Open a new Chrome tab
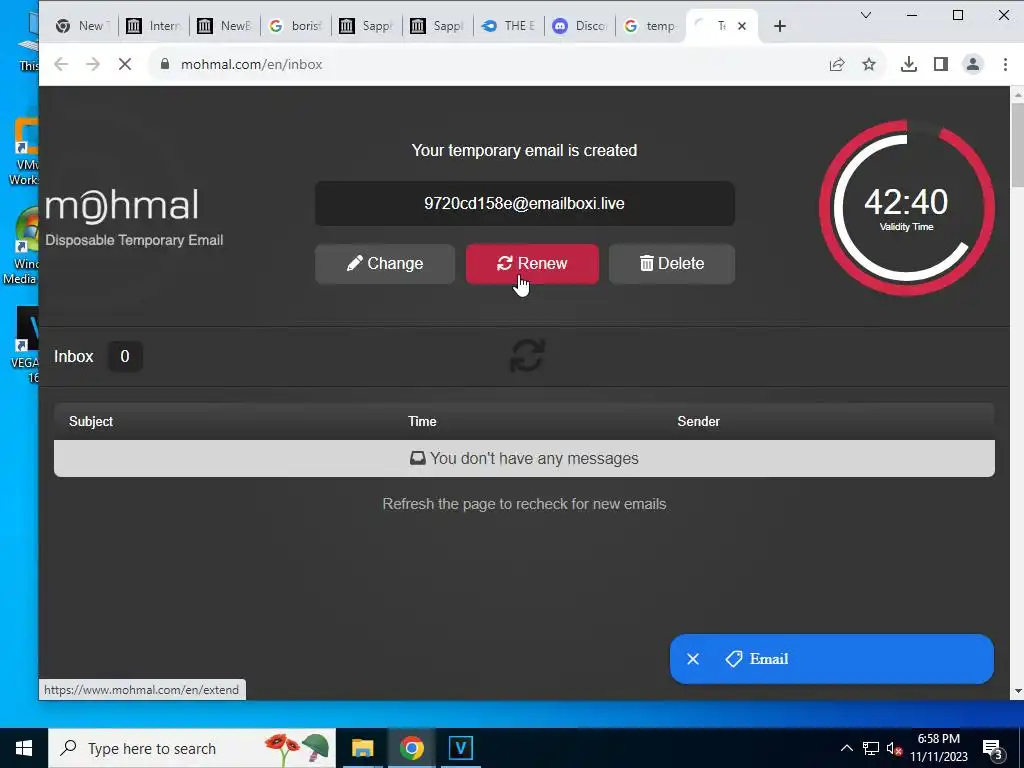Viewport: 1024px width, 768px height. click(x=780, y=26)
